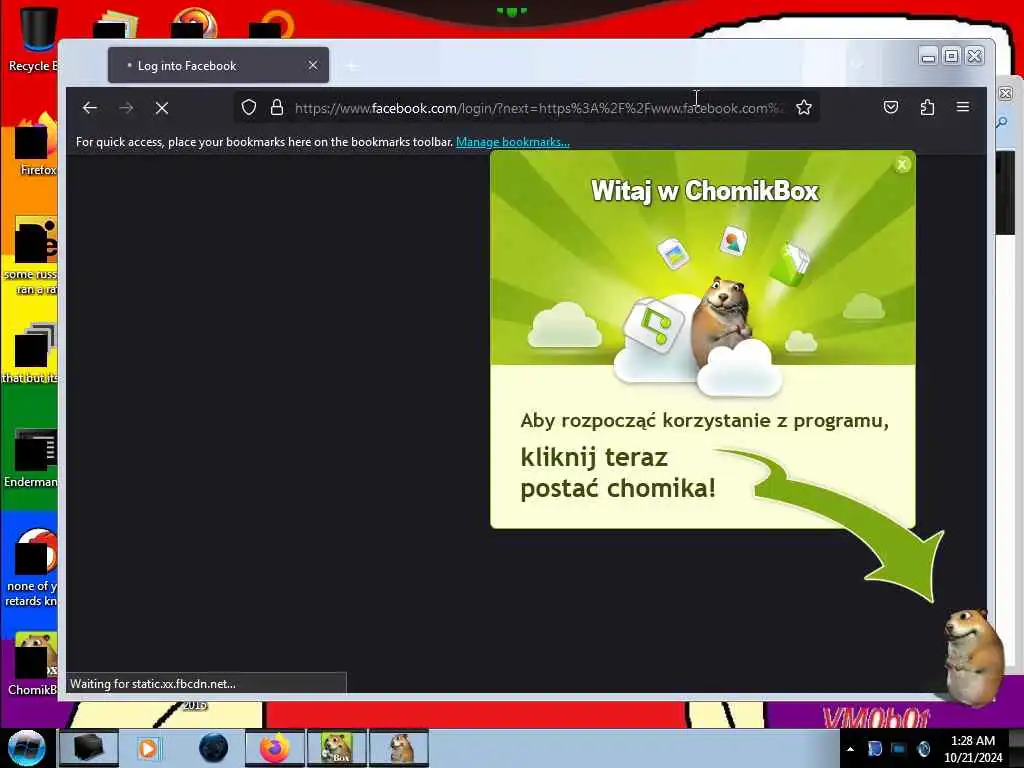The width and height of the screenshot is (1024, 768).
Task: Maximize the Firefox window
Action: (x=952, y=56)
